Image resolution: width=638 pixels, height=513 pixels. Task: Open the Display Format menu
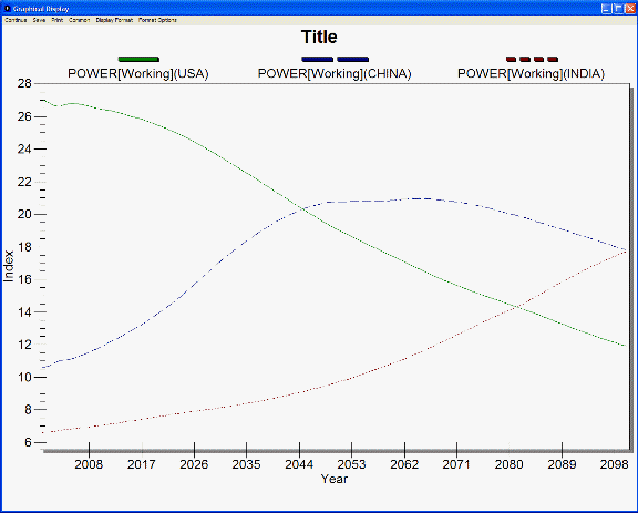113,20
